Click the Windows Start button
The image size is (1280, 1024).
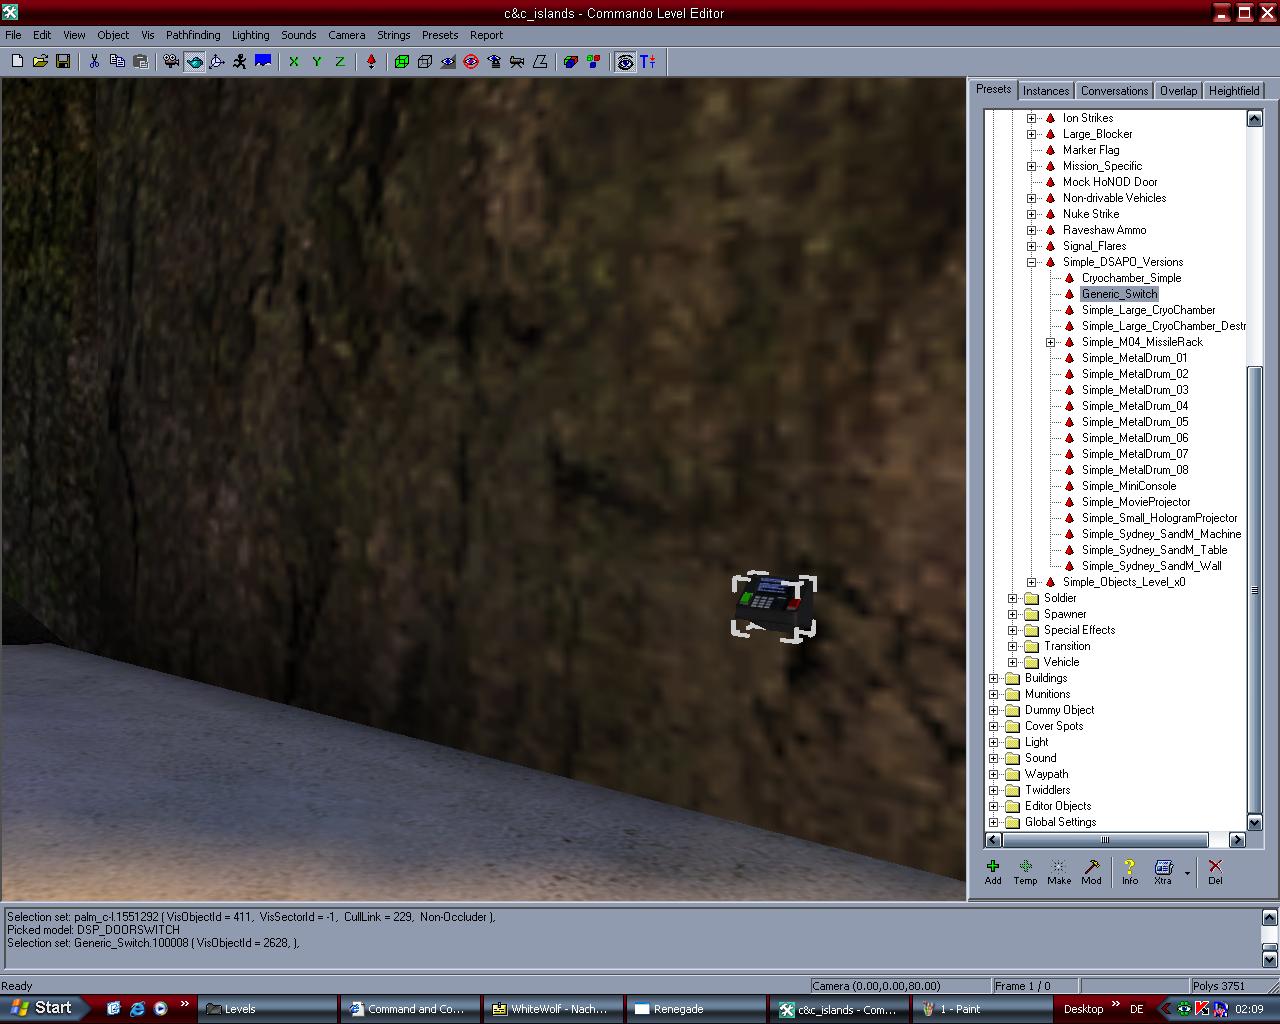point(42,1008)
